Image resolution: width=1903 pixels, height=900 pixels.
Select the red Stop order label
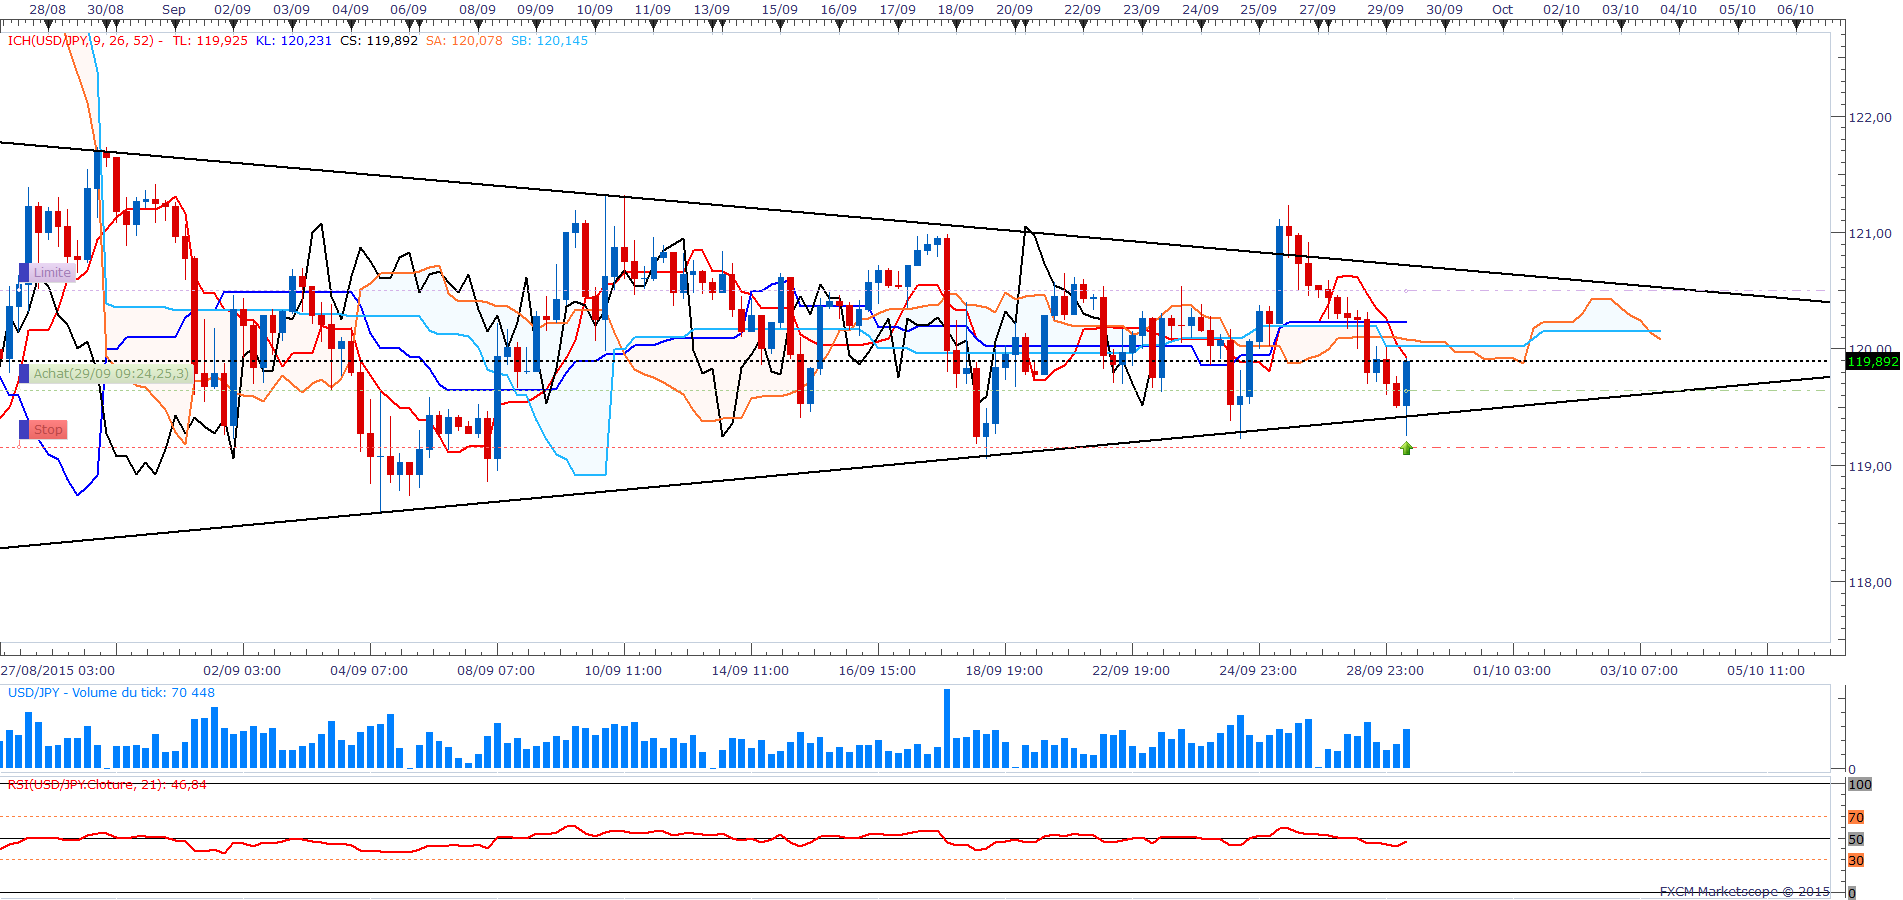pyautogui.click(x=48, y=430)
